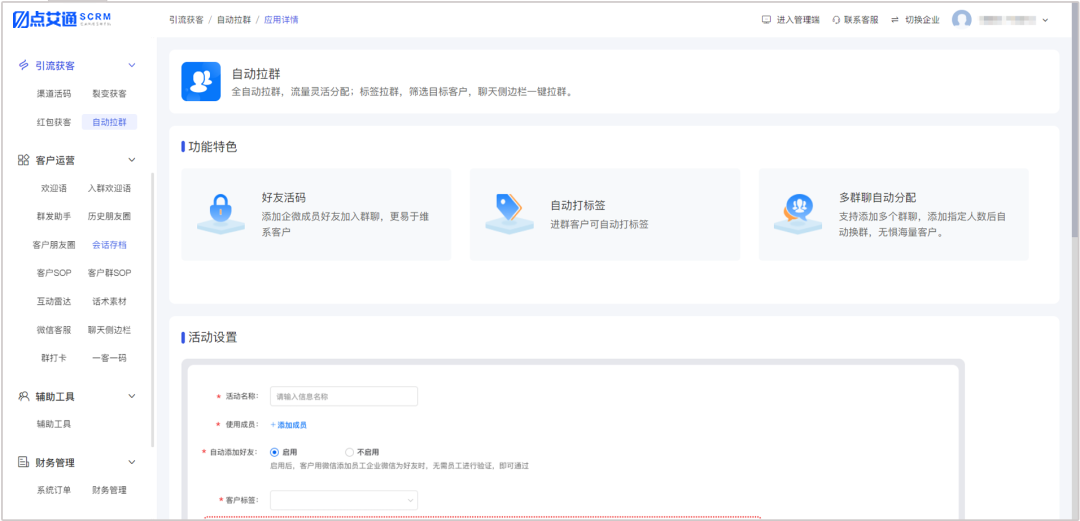Click the 点艾通 SCRM logo
Image resolution: width=1080 pixels, height=521 pixels.
pyautogui.click(x=62, y=19)
